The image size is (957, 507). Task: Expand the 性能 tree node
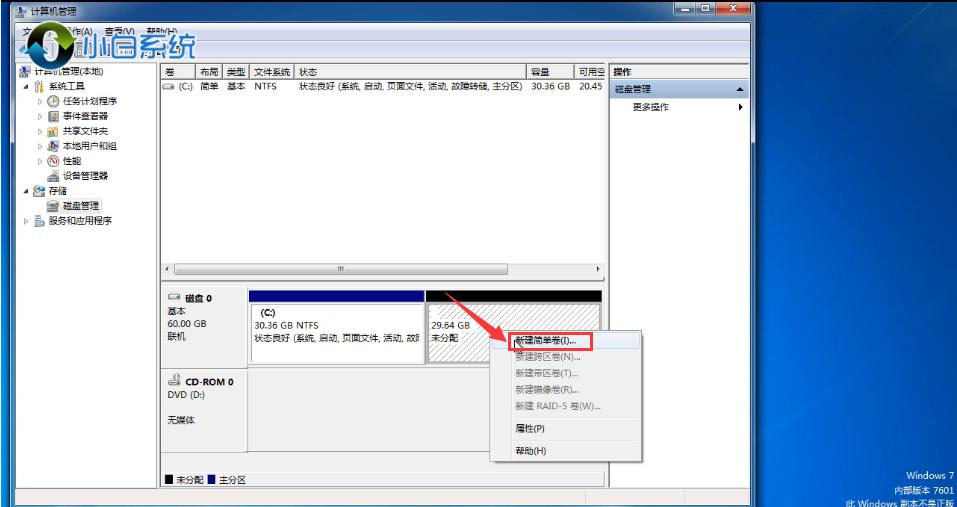(x=40, y=161)
